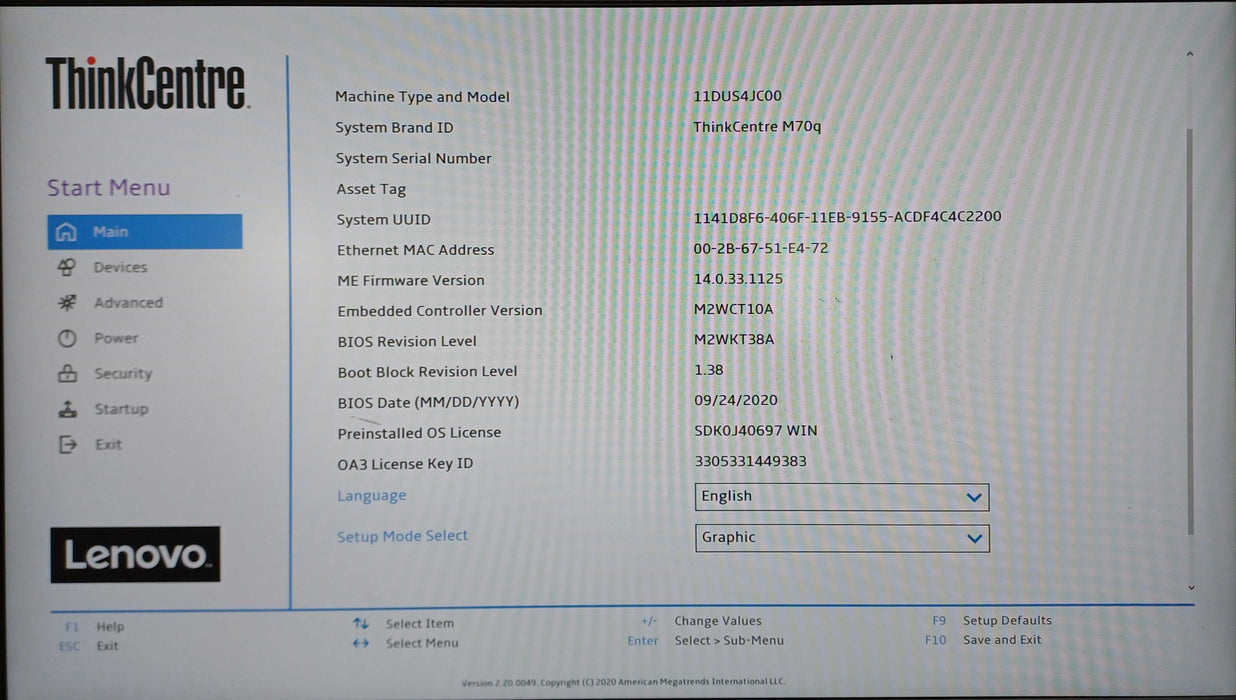Click the up-down arrows Select Item icon
The image size is (1236, 700).
pos(361,623)
